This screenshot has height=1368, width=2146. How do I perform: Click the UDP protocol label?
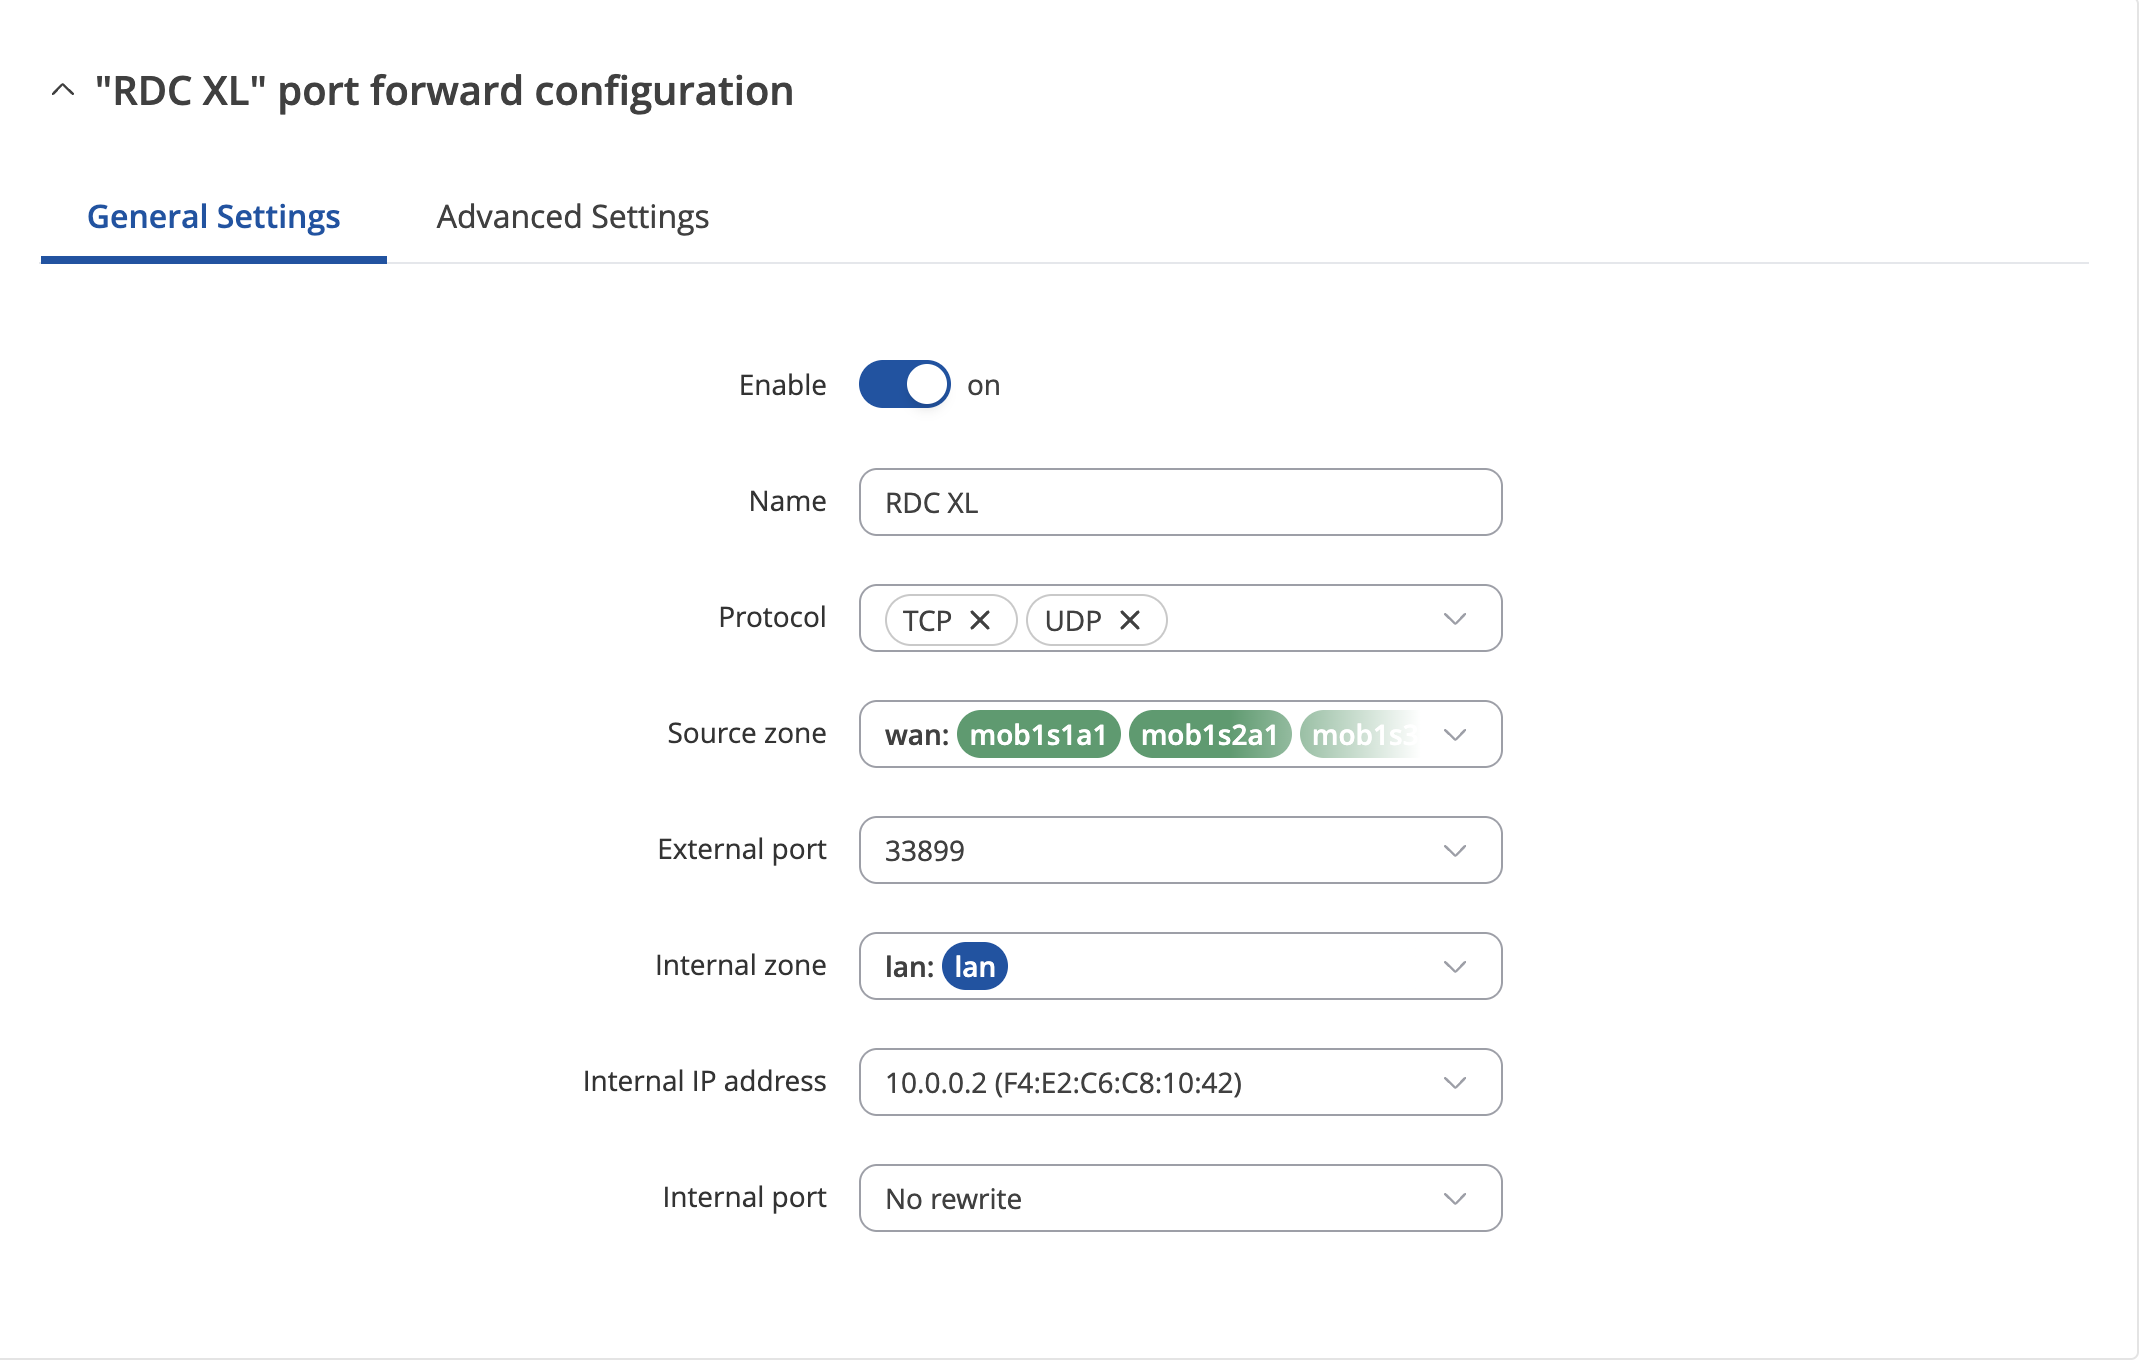pyautogui.click(x=1073, y=621)
